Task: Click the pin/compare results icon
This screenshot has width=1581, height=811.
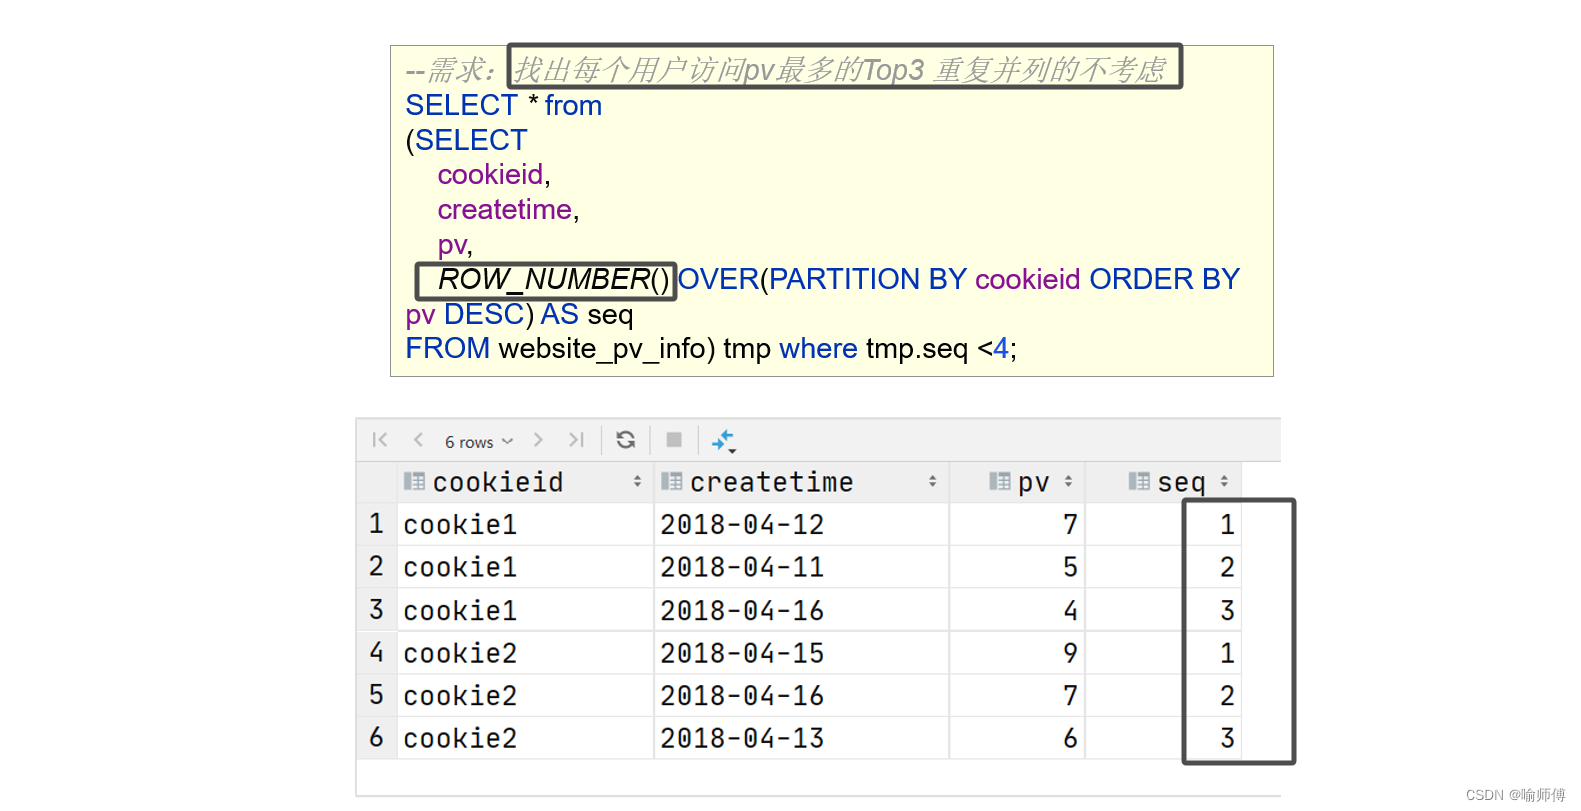Action: coord(723,441)
